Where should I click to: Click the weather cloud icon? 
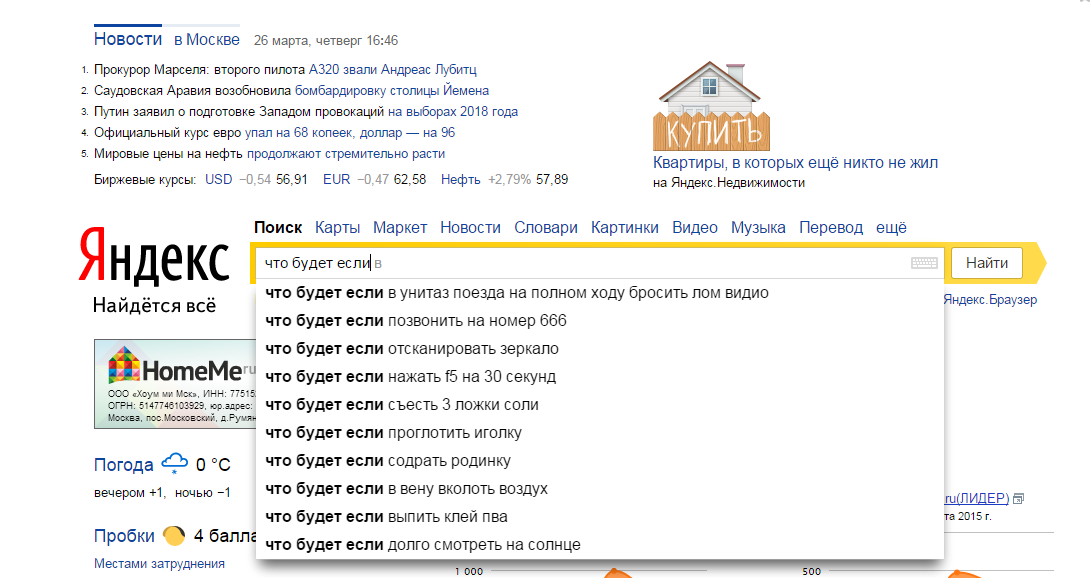pyautogui.click(x=174, y=464)
